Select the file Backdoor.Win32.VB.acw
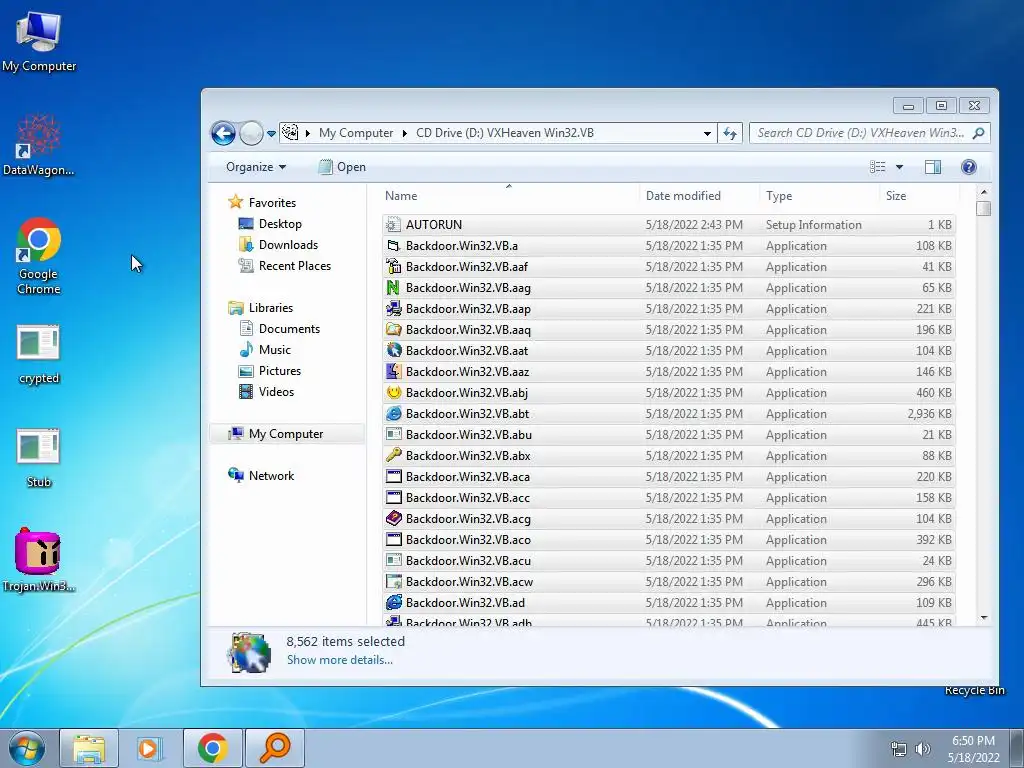Viewport: 1024px width, 768px height. pos(669,581)
